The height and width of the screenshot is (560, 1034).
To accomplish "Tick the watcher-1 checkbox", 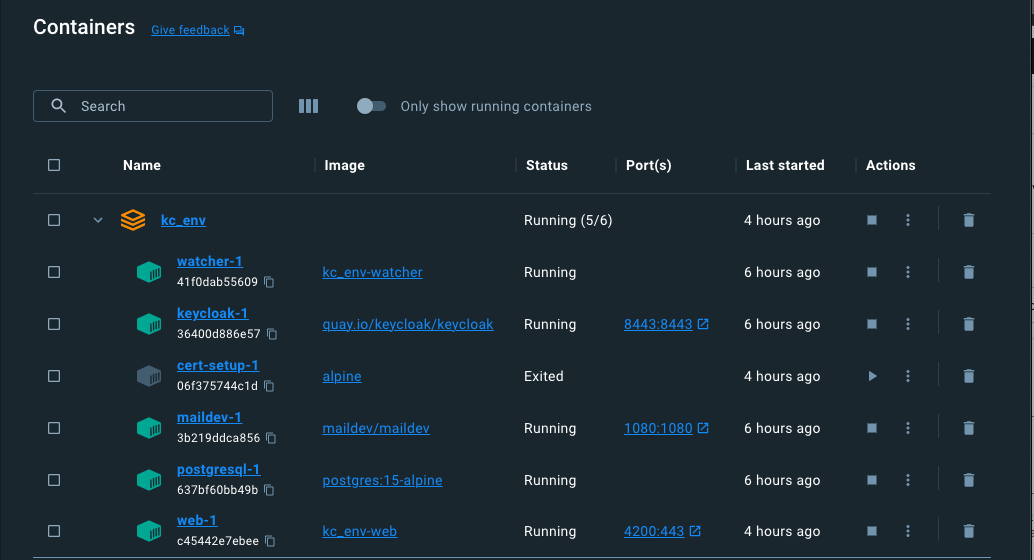I will pyautogui.click(x=54, y=272).
